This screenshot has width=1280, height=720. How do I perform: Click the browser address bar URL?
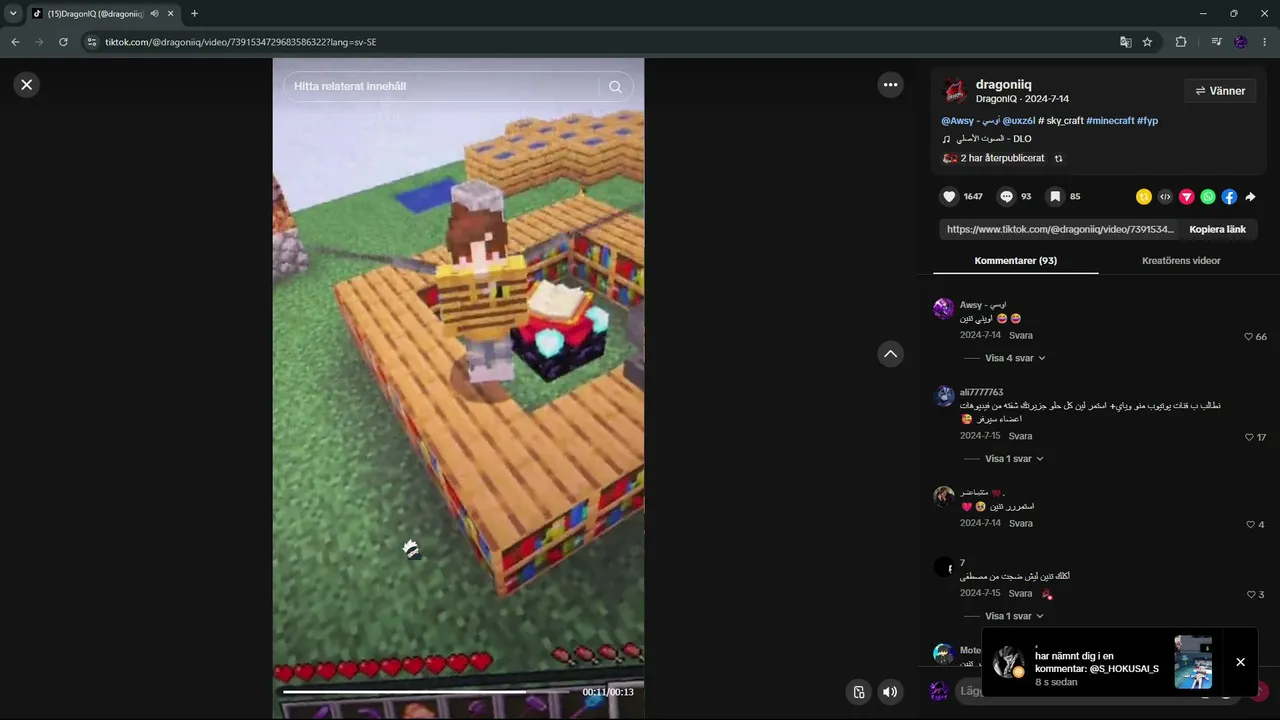[241, 42]
